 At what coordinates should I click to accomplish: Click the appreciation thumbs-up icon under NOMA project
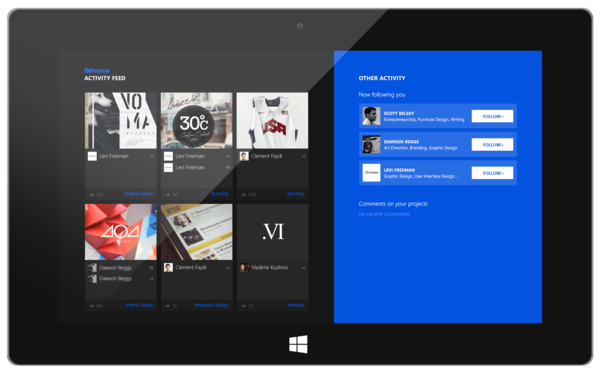pyautogui.click(x=91, y=194)
